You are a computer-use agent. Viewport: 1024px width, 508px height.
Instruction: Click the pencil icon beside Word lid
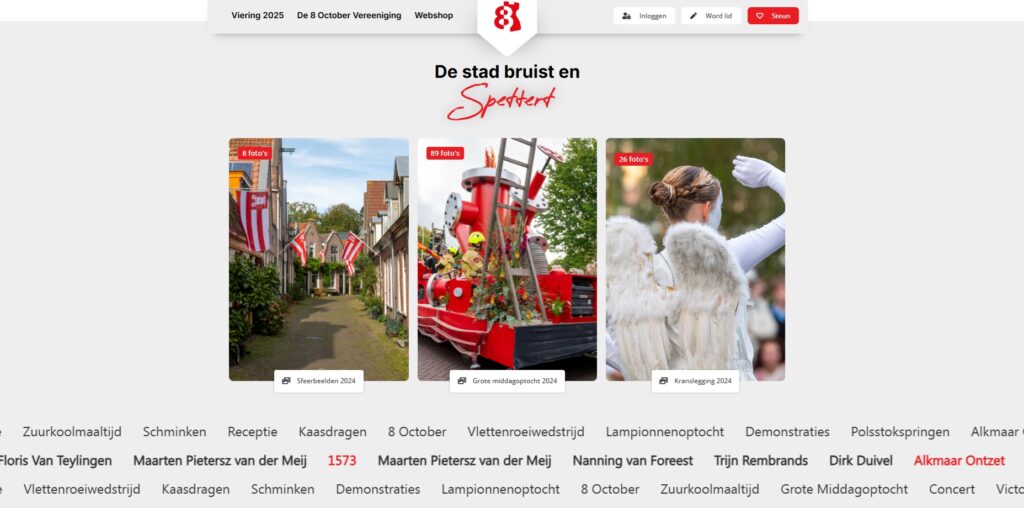click(x=694, y=16)
